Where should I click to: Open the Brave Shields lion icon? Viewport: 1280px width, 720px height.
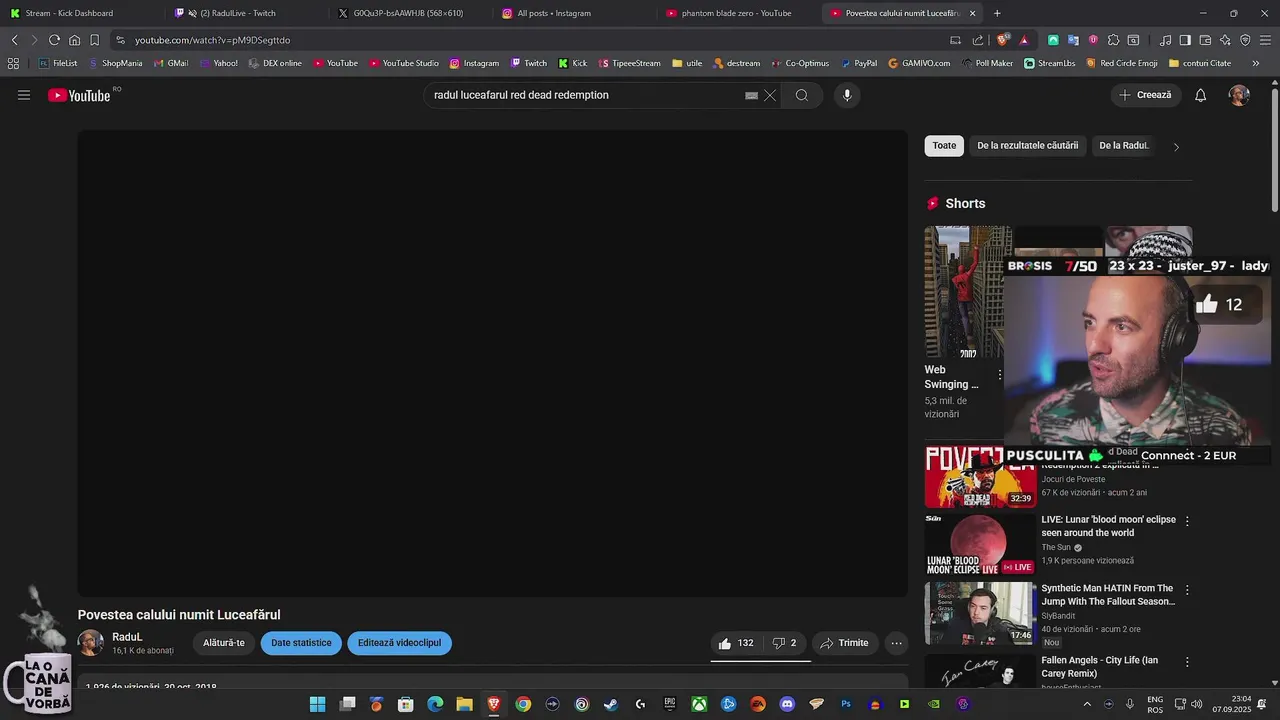[1003, 40]
